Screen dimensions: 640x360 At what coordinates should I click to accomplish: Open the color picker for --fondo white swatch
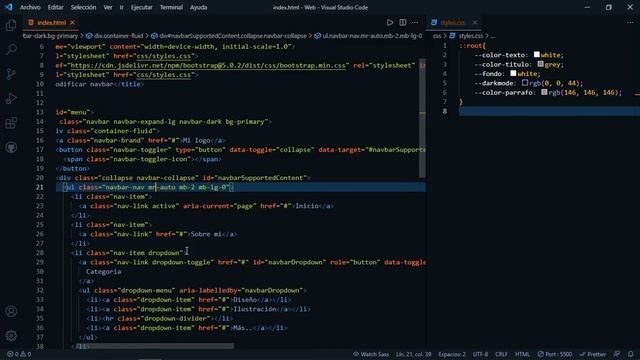click(x=513, y=73)
